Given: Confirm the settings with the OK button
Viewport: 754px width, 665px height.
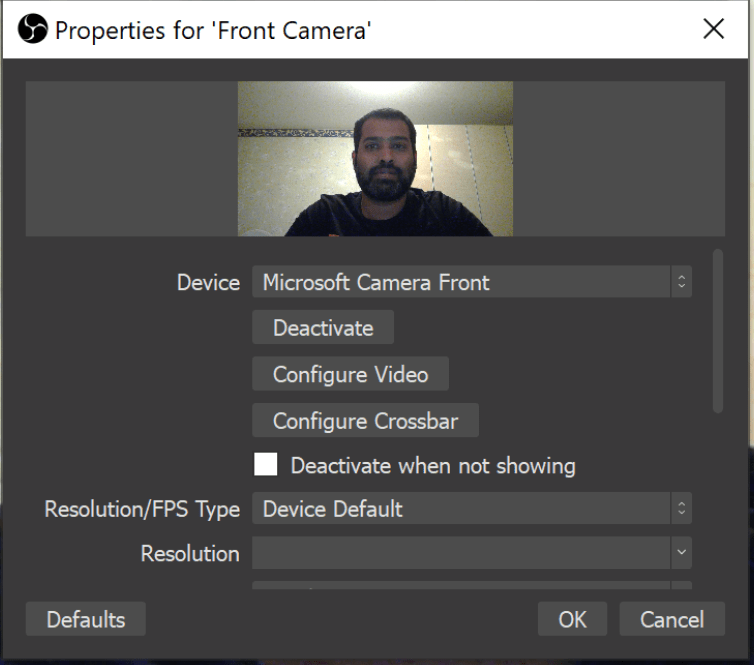Looking at the screenshot, I should click(x=572, y=619).
